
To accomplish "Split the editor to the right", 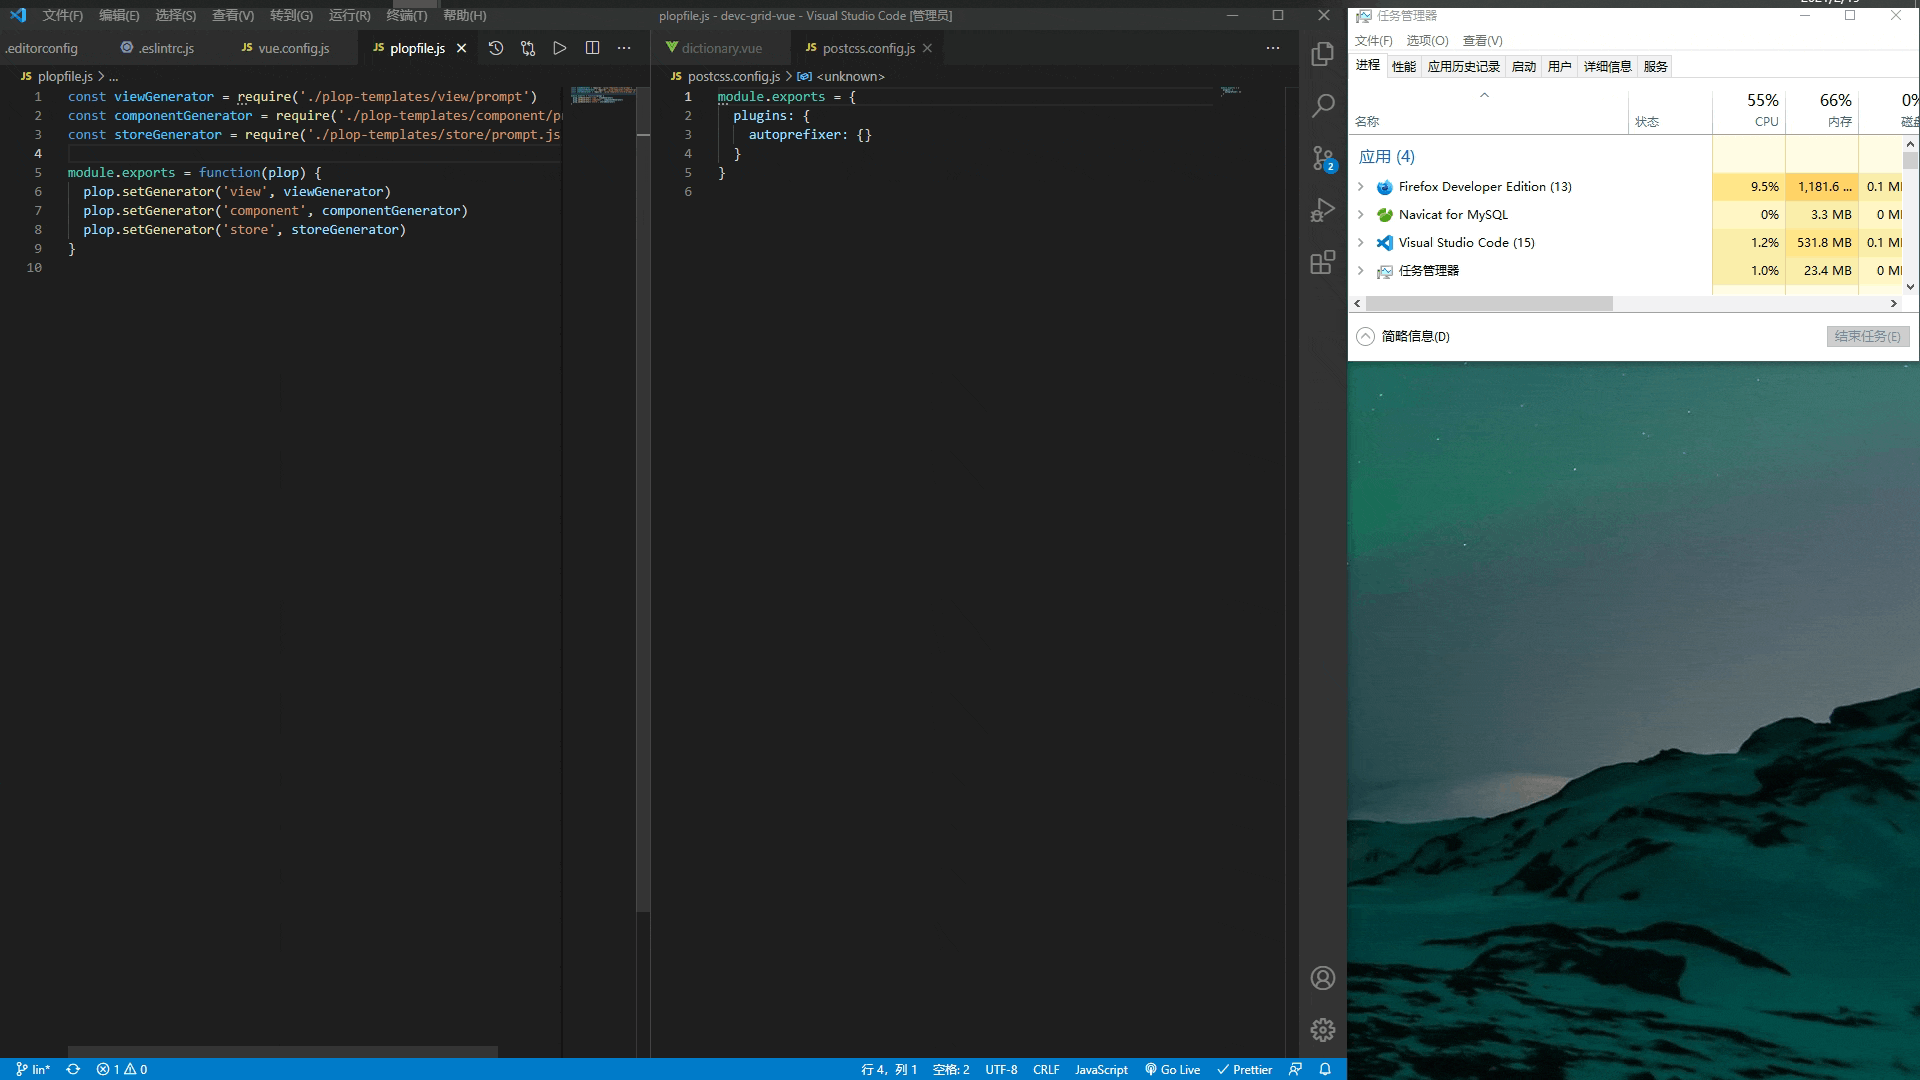I will point(592,48).
